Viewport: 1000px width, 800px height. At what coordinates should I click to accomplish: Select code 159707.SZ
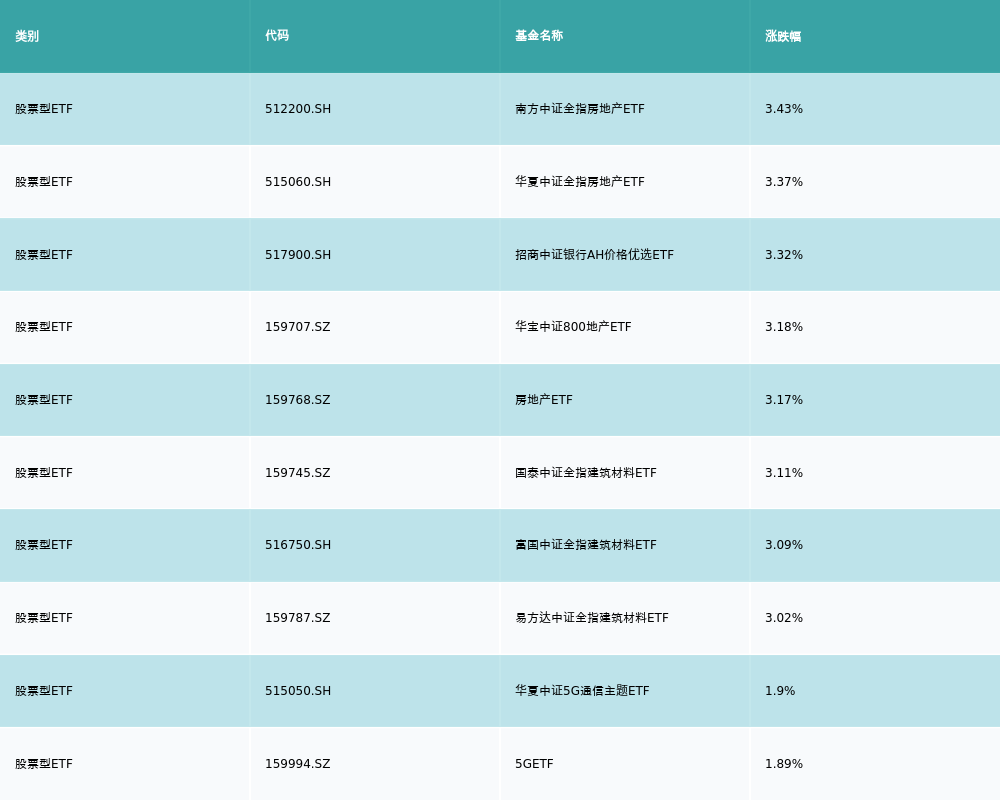pos(298,327)
